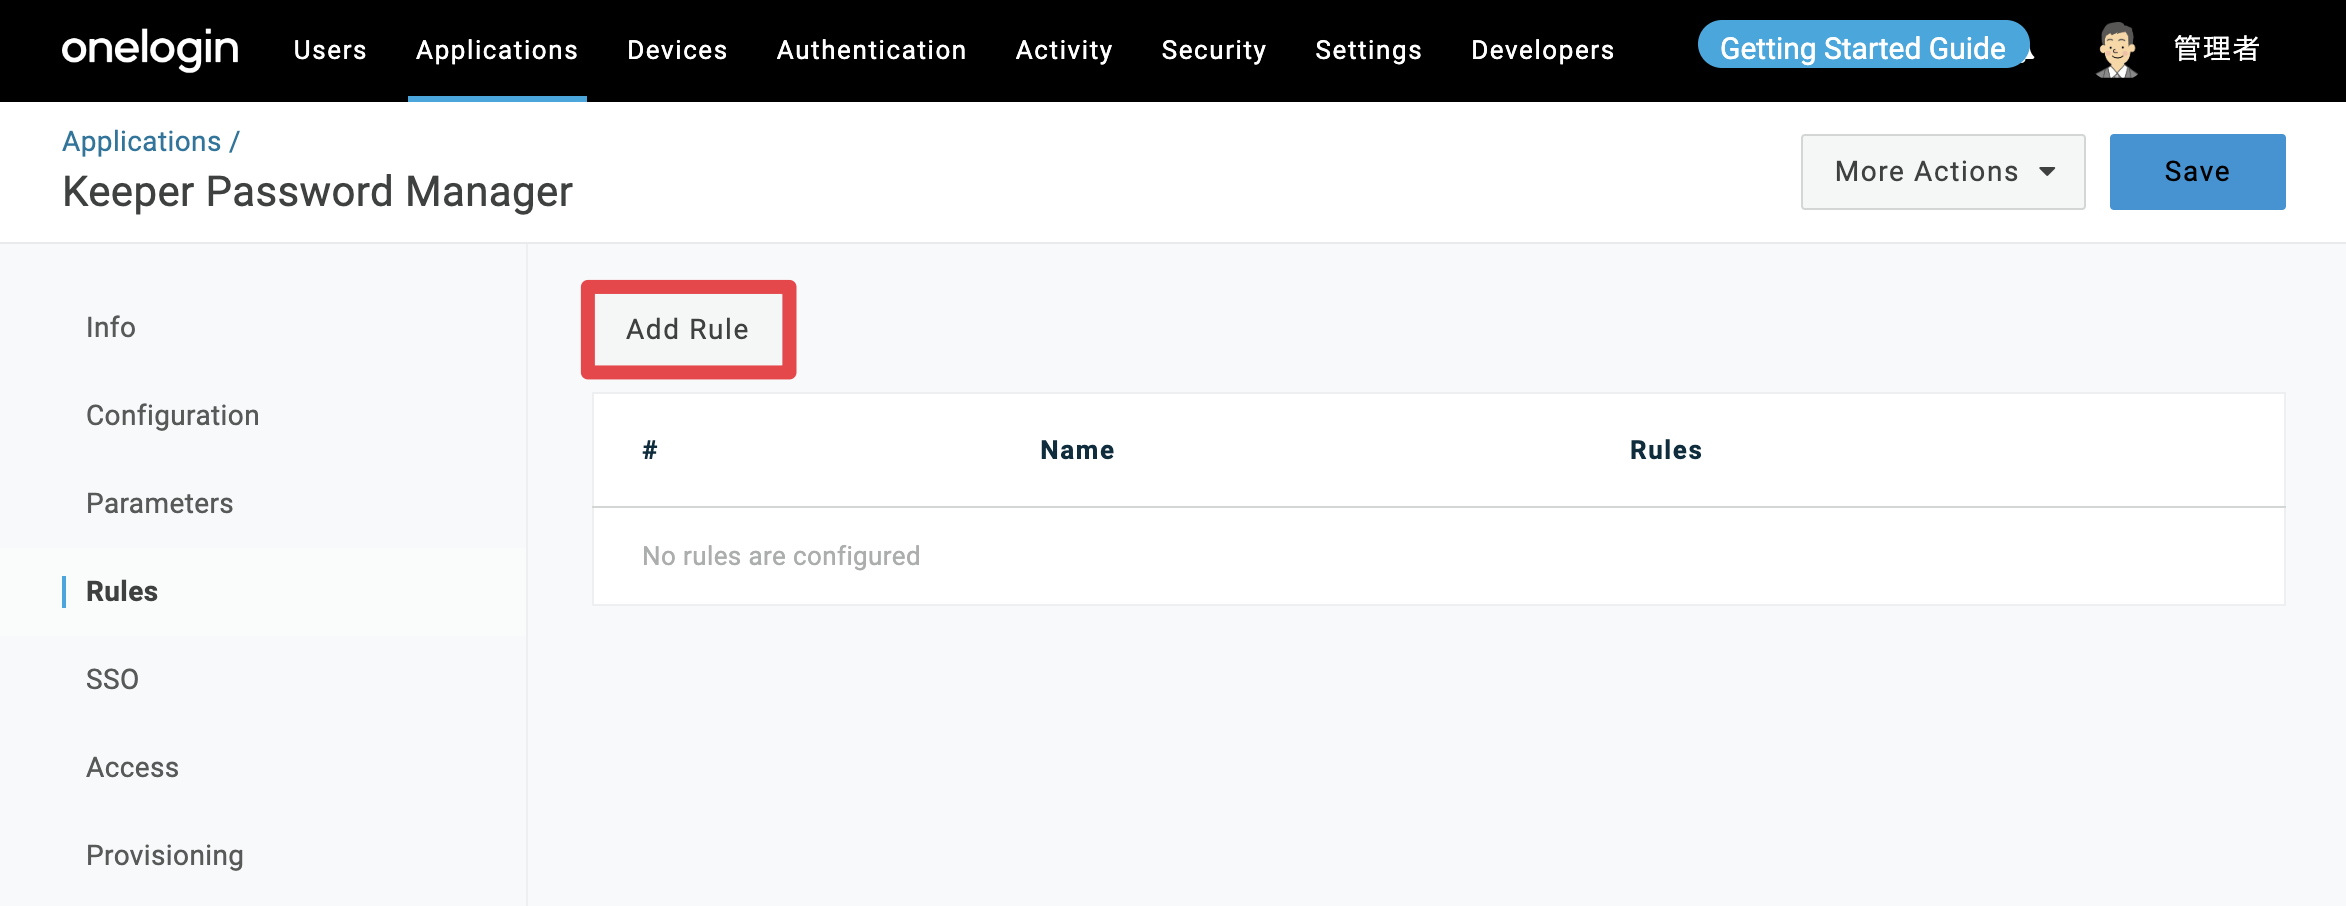Select the Activity menu
Image resolution: width=2346 pixels, height=906 pixels.
point(1064,50)
